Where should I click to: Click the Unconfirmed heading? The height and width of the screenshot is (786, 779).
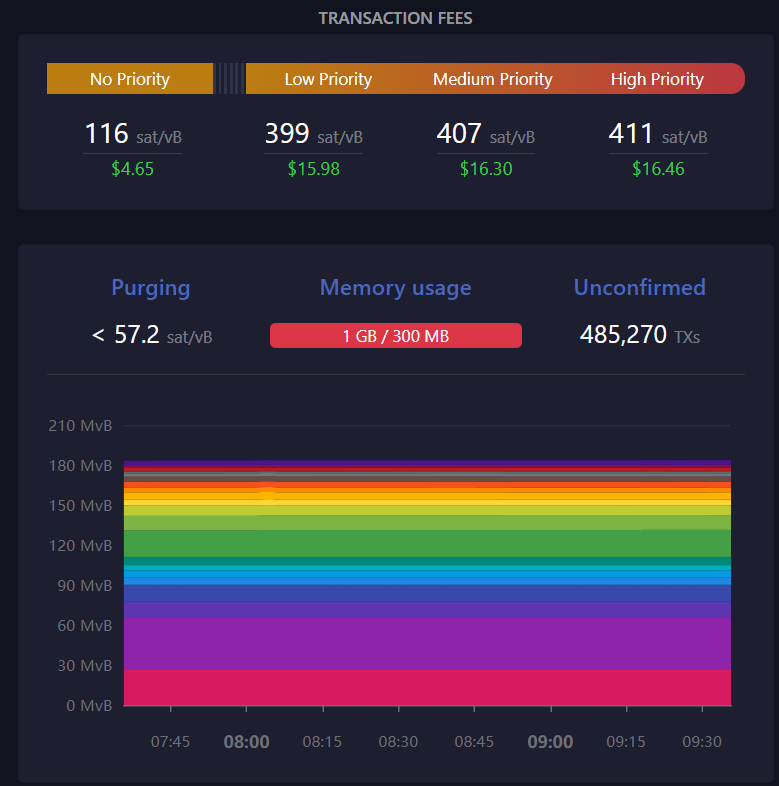640,288
